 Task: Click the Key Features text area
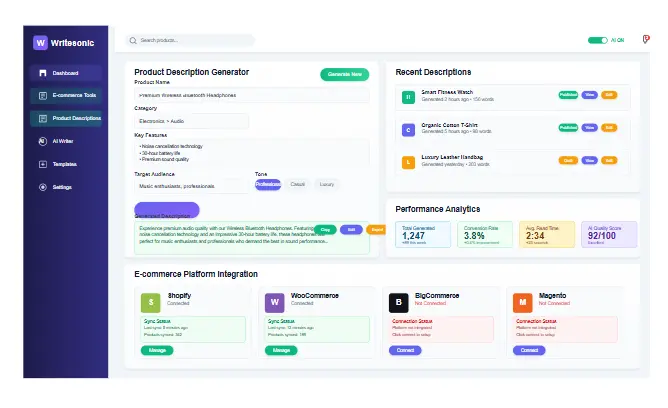pos(252,153)
